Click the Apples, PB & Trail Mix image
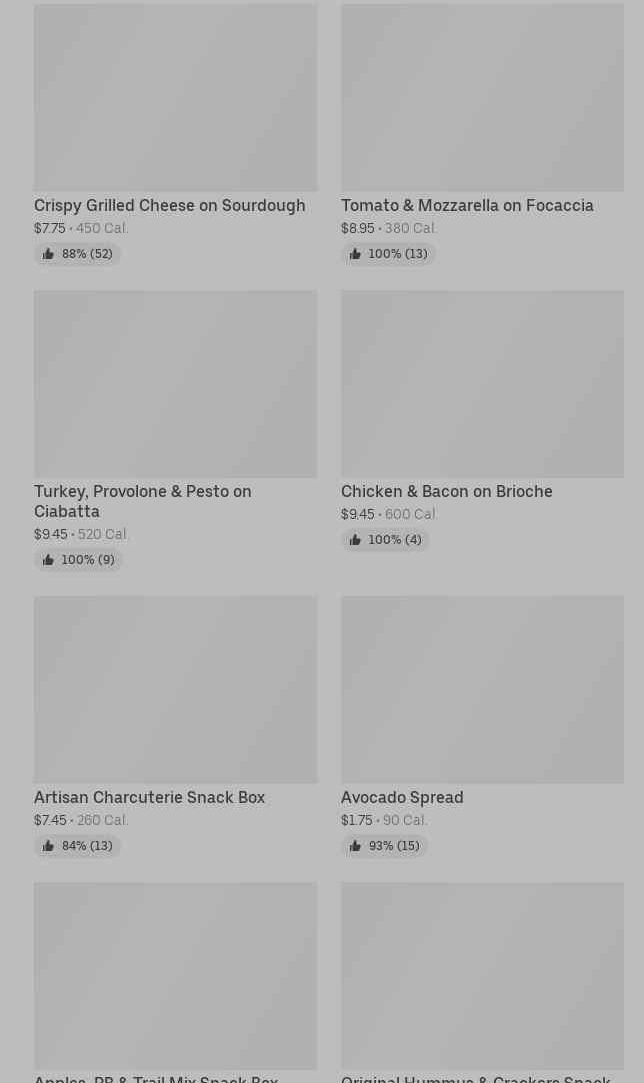Screen dimensions: 644x1083 175,976
